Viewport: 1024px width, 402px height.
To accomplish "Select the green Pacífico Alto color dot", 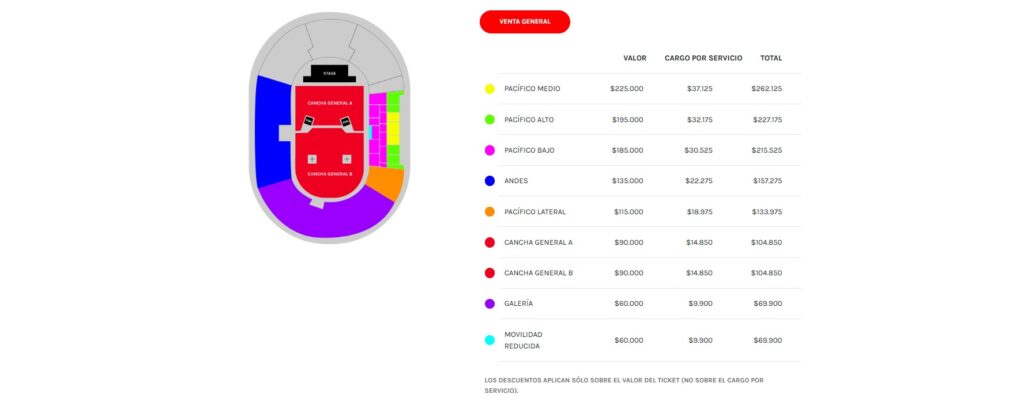I will pyautogui.click(x=489, y=120).
